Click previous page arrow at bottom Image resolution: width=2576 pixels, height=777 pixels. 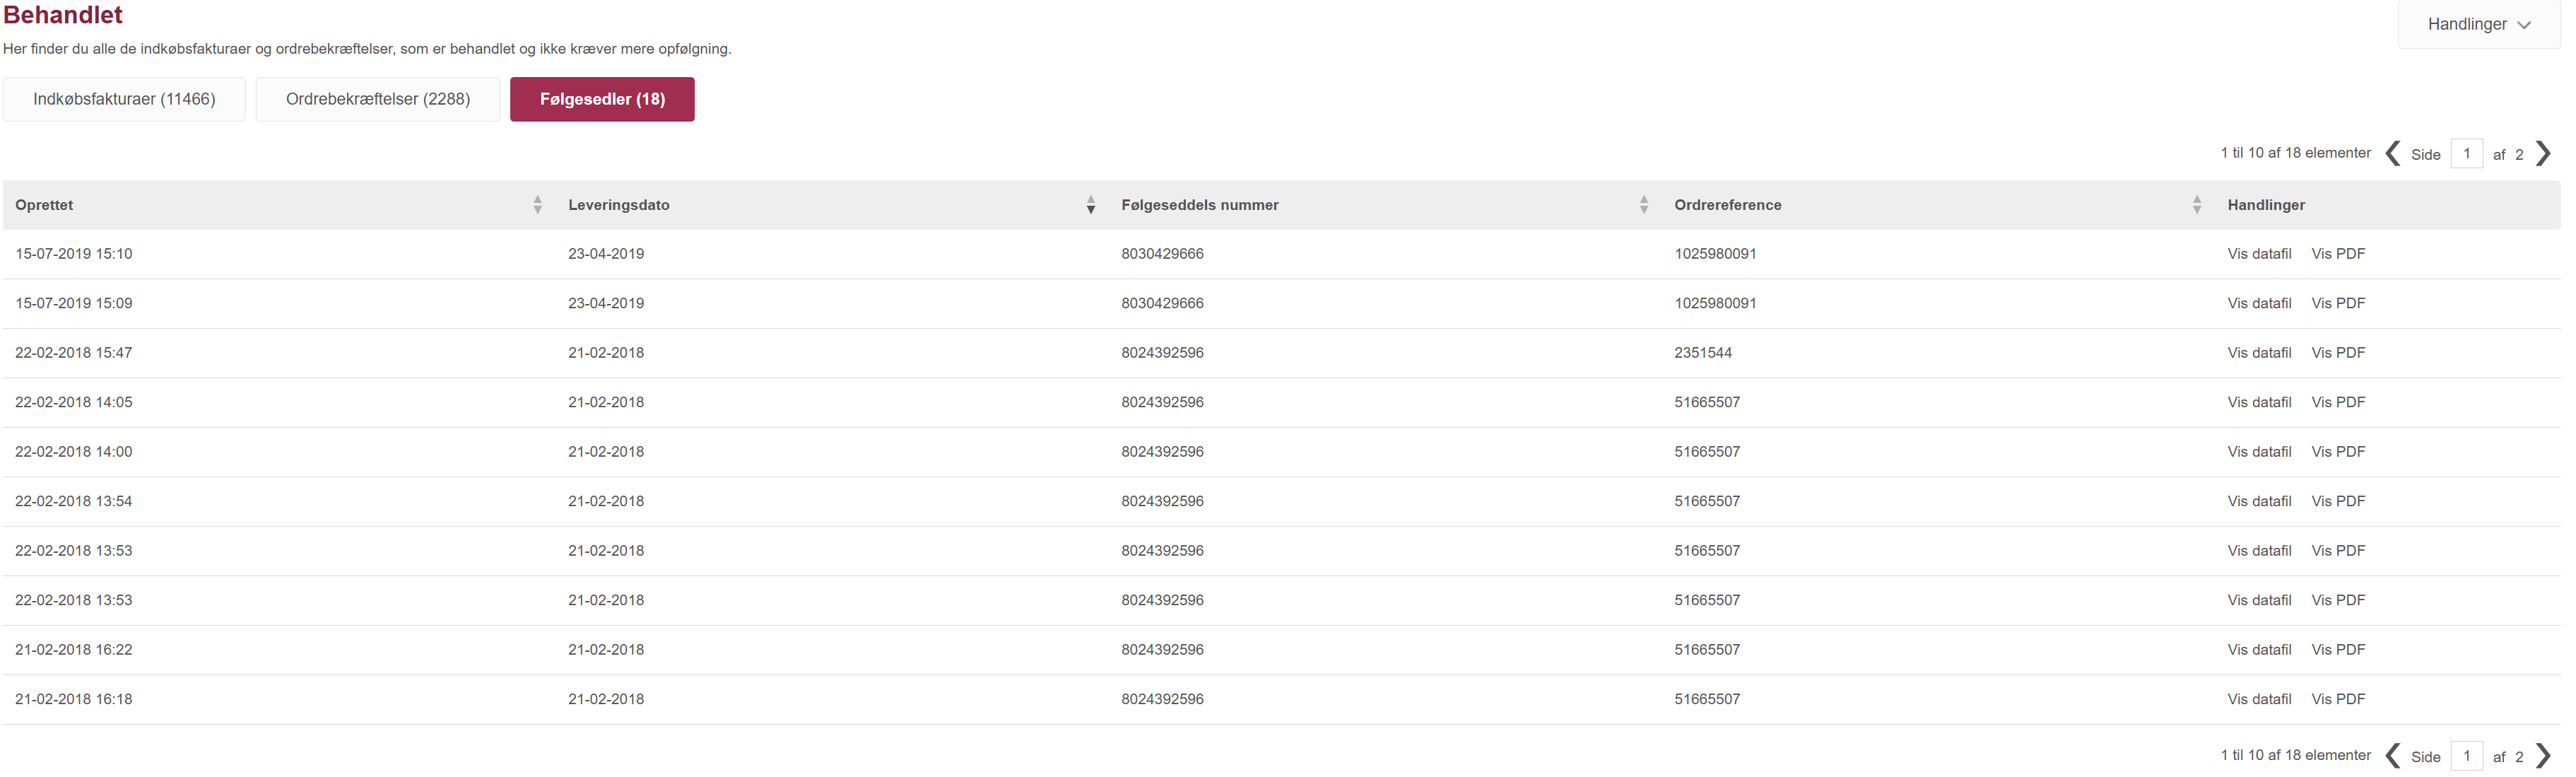(x=2393, y=756)
